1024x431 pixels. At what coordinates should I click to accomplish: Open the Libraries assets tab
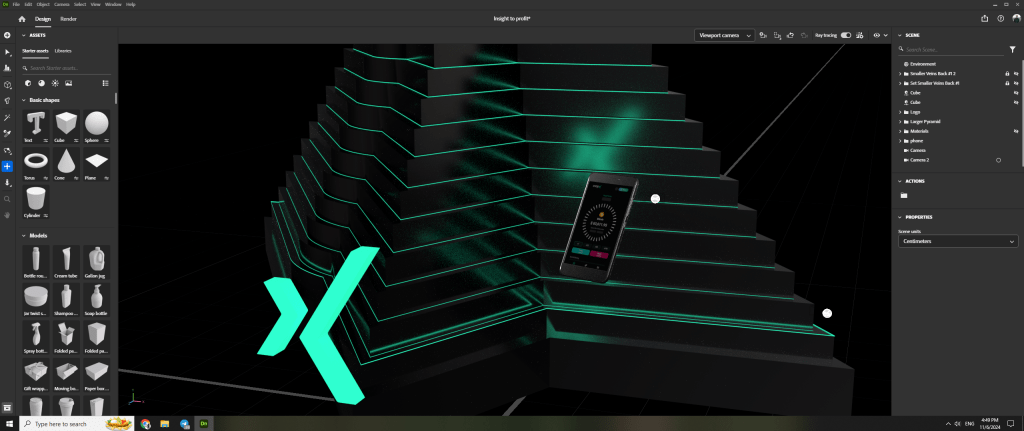[63, 50]
